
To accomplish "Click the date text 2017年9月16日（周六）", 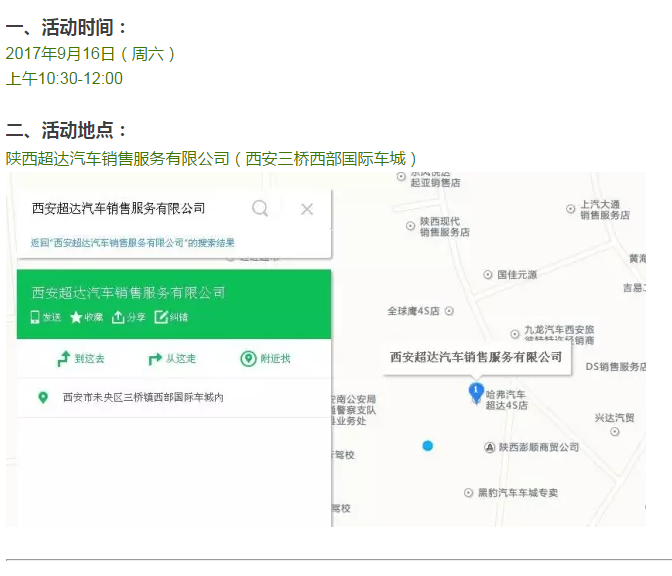I will tap(90, 54).
